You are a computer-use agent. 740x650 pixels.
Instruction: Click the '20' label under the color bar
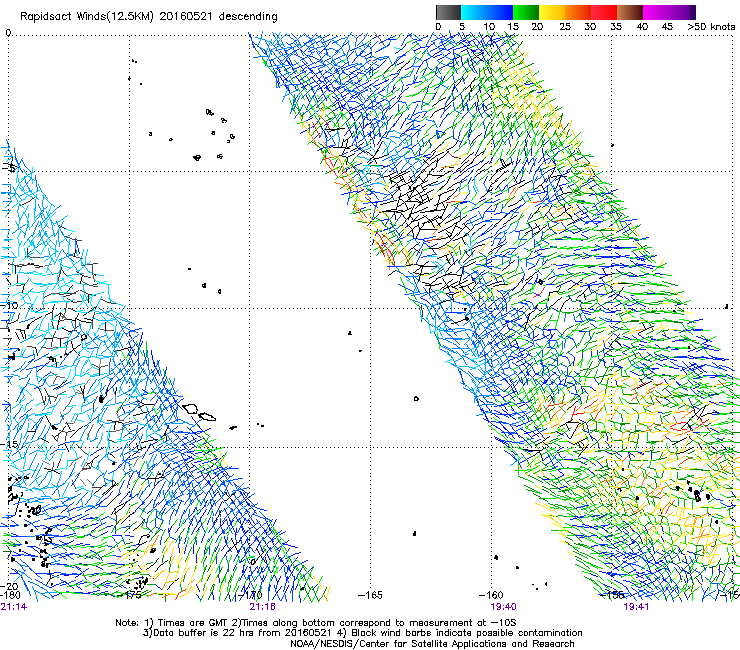(537, 27)
